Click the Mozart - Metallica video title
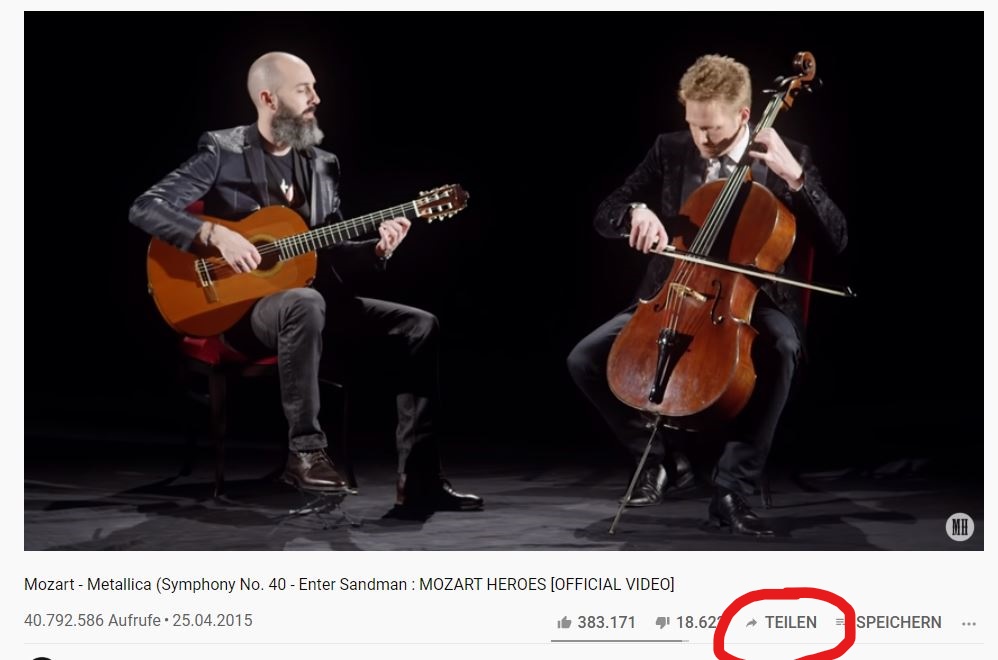This screenshot has width=998, height=660. coord(349,584)
